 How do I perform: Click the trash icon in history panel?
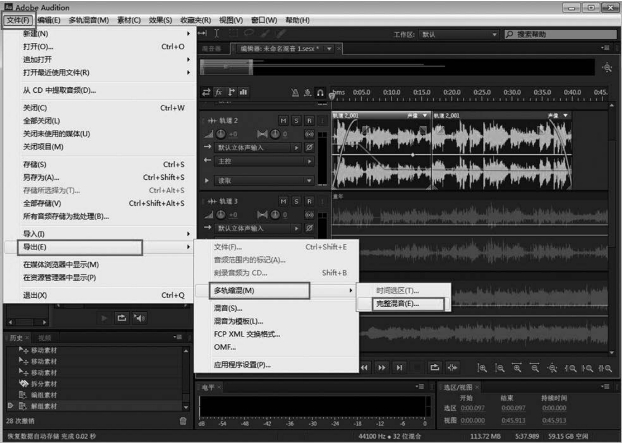tap(182, 420)
